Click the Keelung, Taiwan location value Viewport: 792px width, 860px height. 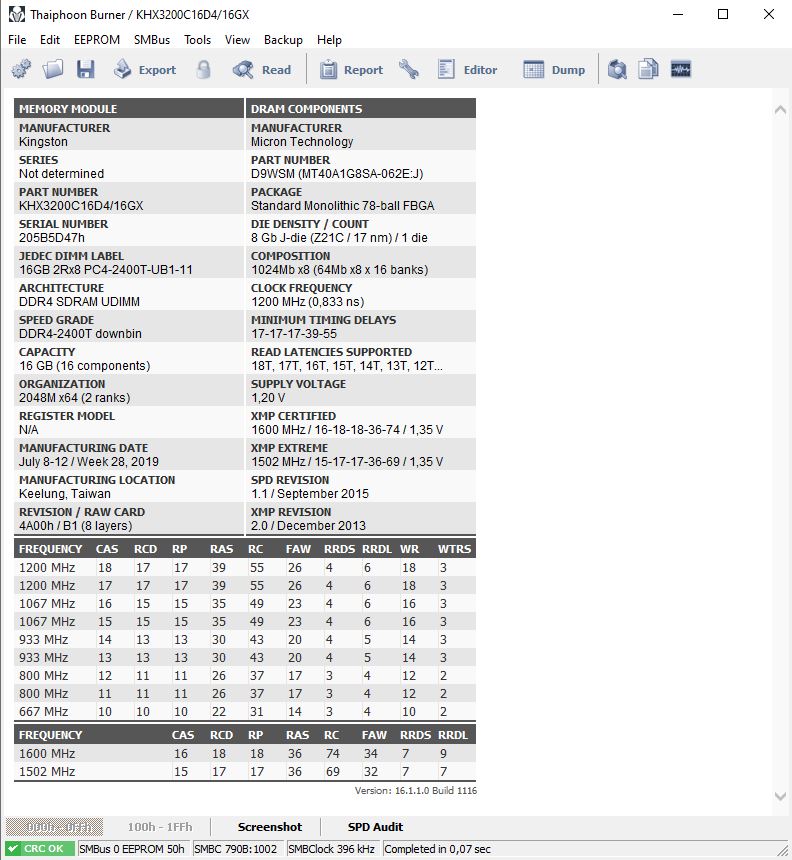click(x=65, y=494)
